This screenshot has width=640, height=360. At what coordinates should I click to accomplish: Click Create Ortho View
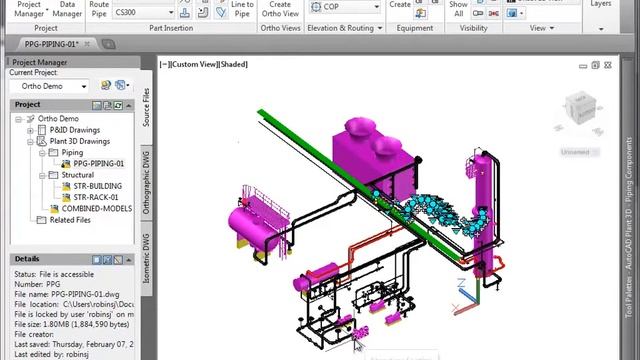click(280, 9)
